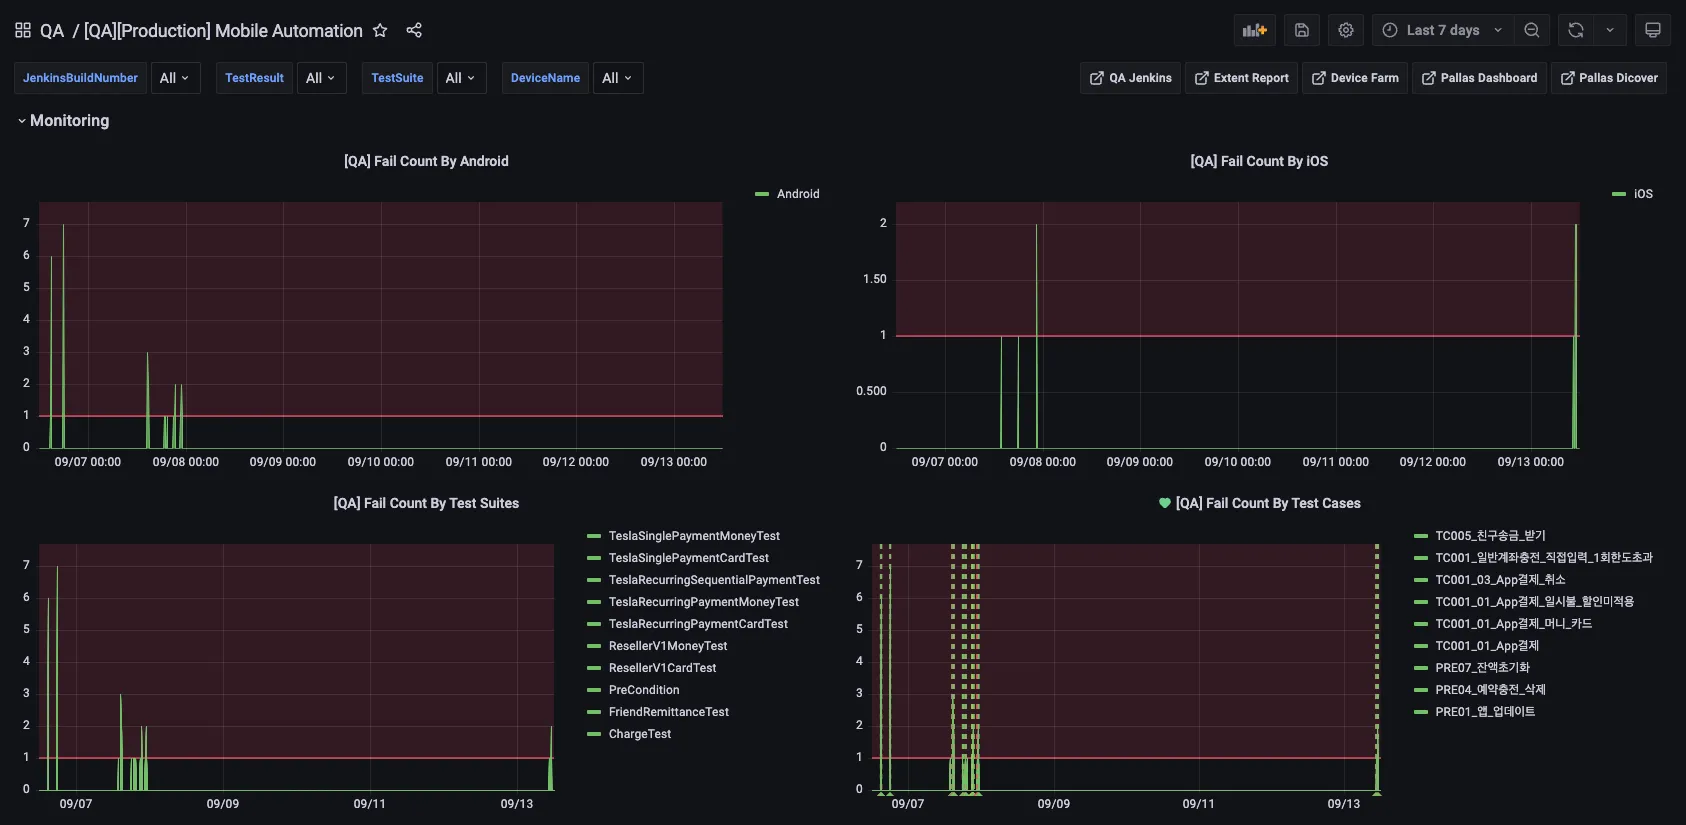Open the Fail Count By Android panel menu
Viewport: 1686px width, 825px height.
click(426, 161)
